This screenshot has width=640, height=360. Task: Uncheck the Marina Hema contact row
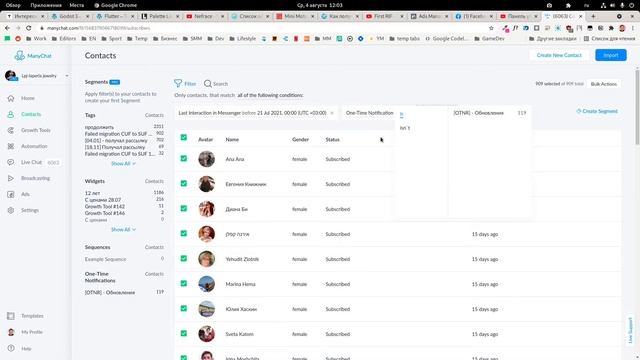pyautogui.click(x=184, y=283)
